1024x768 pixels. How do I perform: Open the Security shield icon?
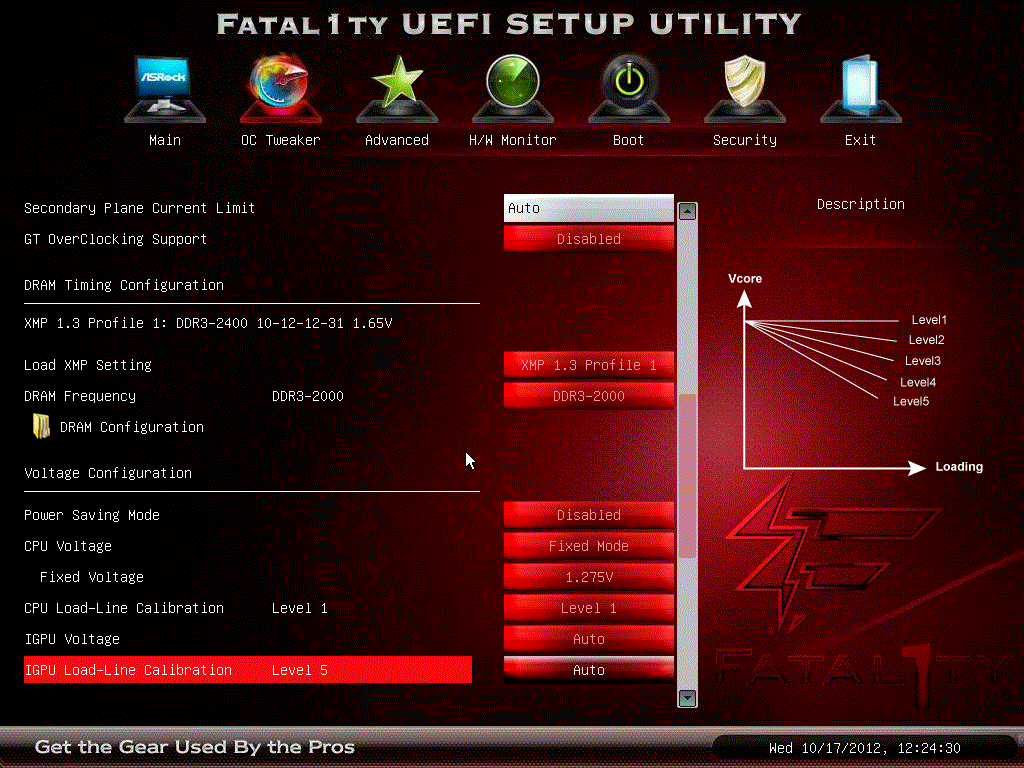pyautogui.click(x=744, y=88)
